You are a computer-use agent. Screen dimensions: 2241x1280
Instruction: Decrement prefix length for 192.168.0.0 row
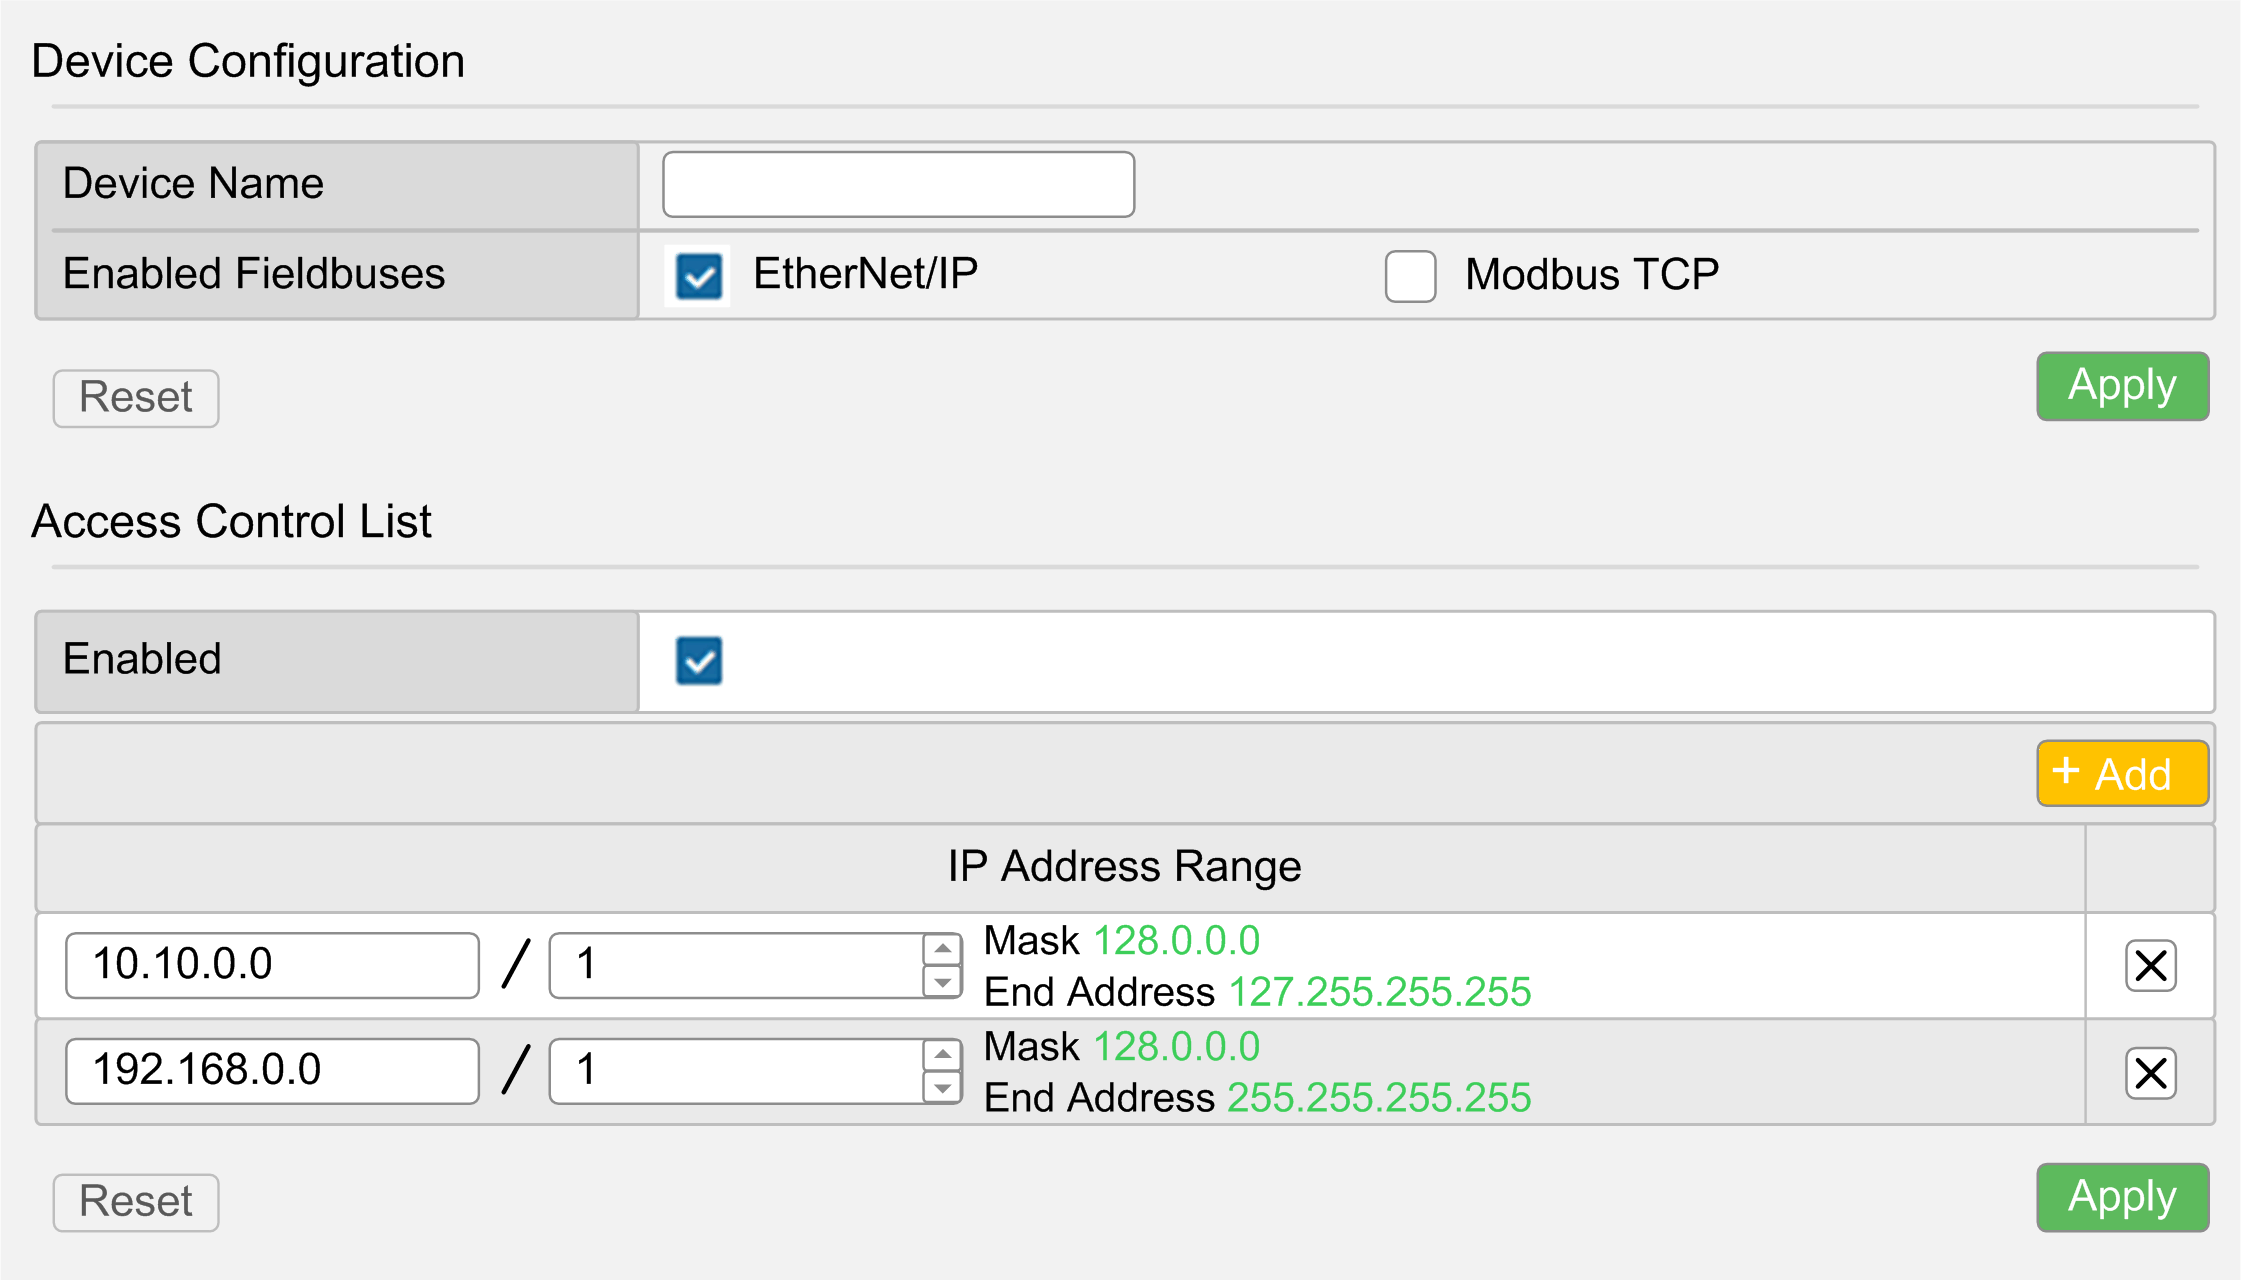(x=942, y=1088)
